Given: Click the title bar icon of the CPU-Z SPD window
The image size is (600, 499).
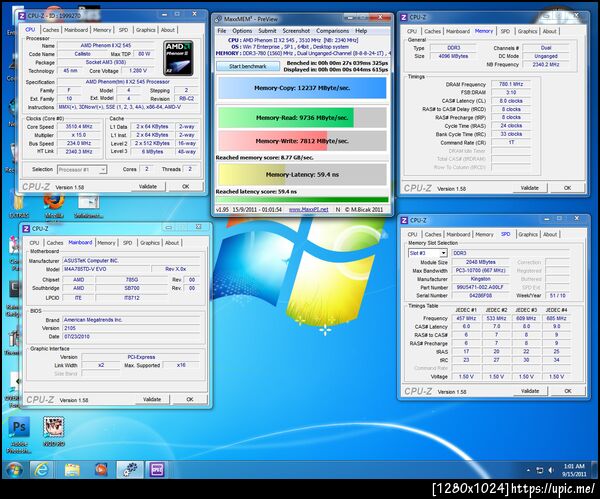Looking at the screenshot, I should coord(404,220).
